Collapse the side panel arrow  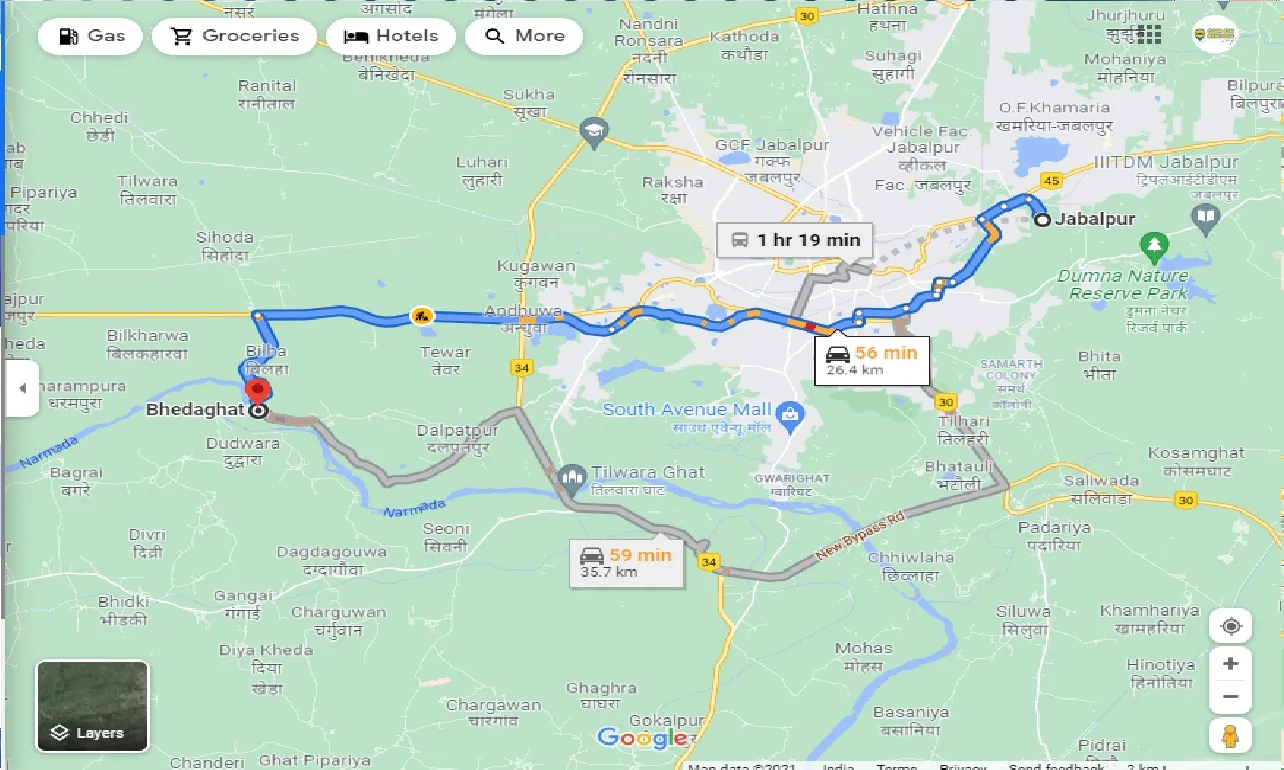22,387
